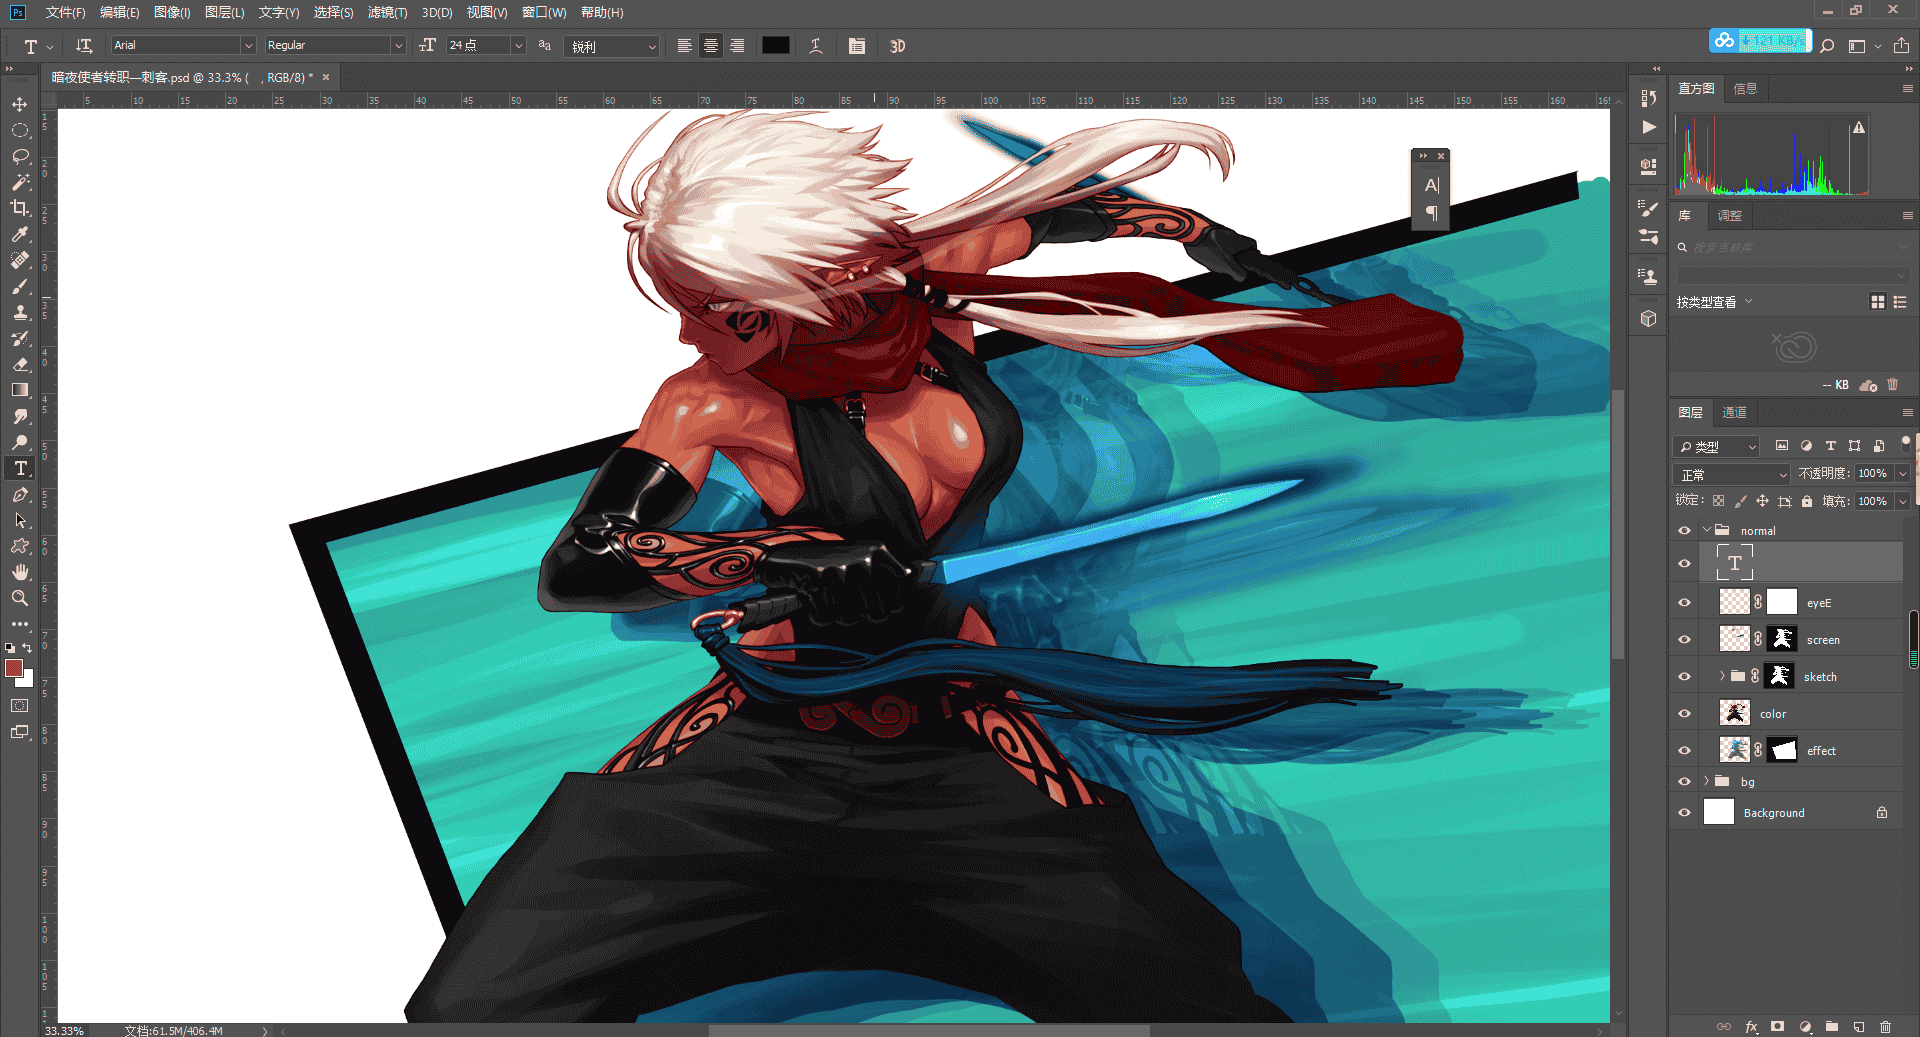The height and width of the screenshot is (1037, 1920).
Task: Hide the effect layer visibility eye
Action: [x=1684, y=751]
